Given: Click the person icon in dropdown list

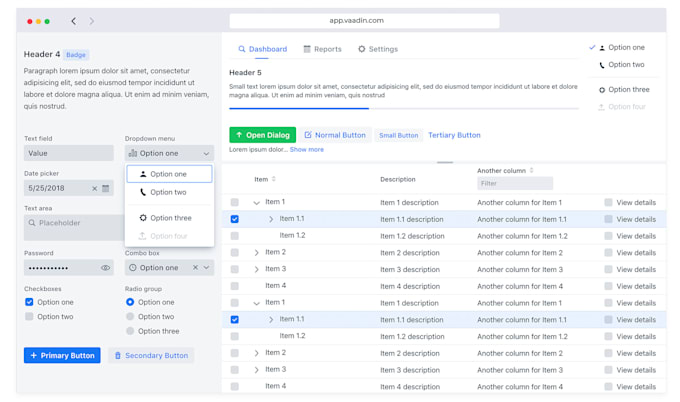Looking at the screenshot, I should tap(143, 174).
